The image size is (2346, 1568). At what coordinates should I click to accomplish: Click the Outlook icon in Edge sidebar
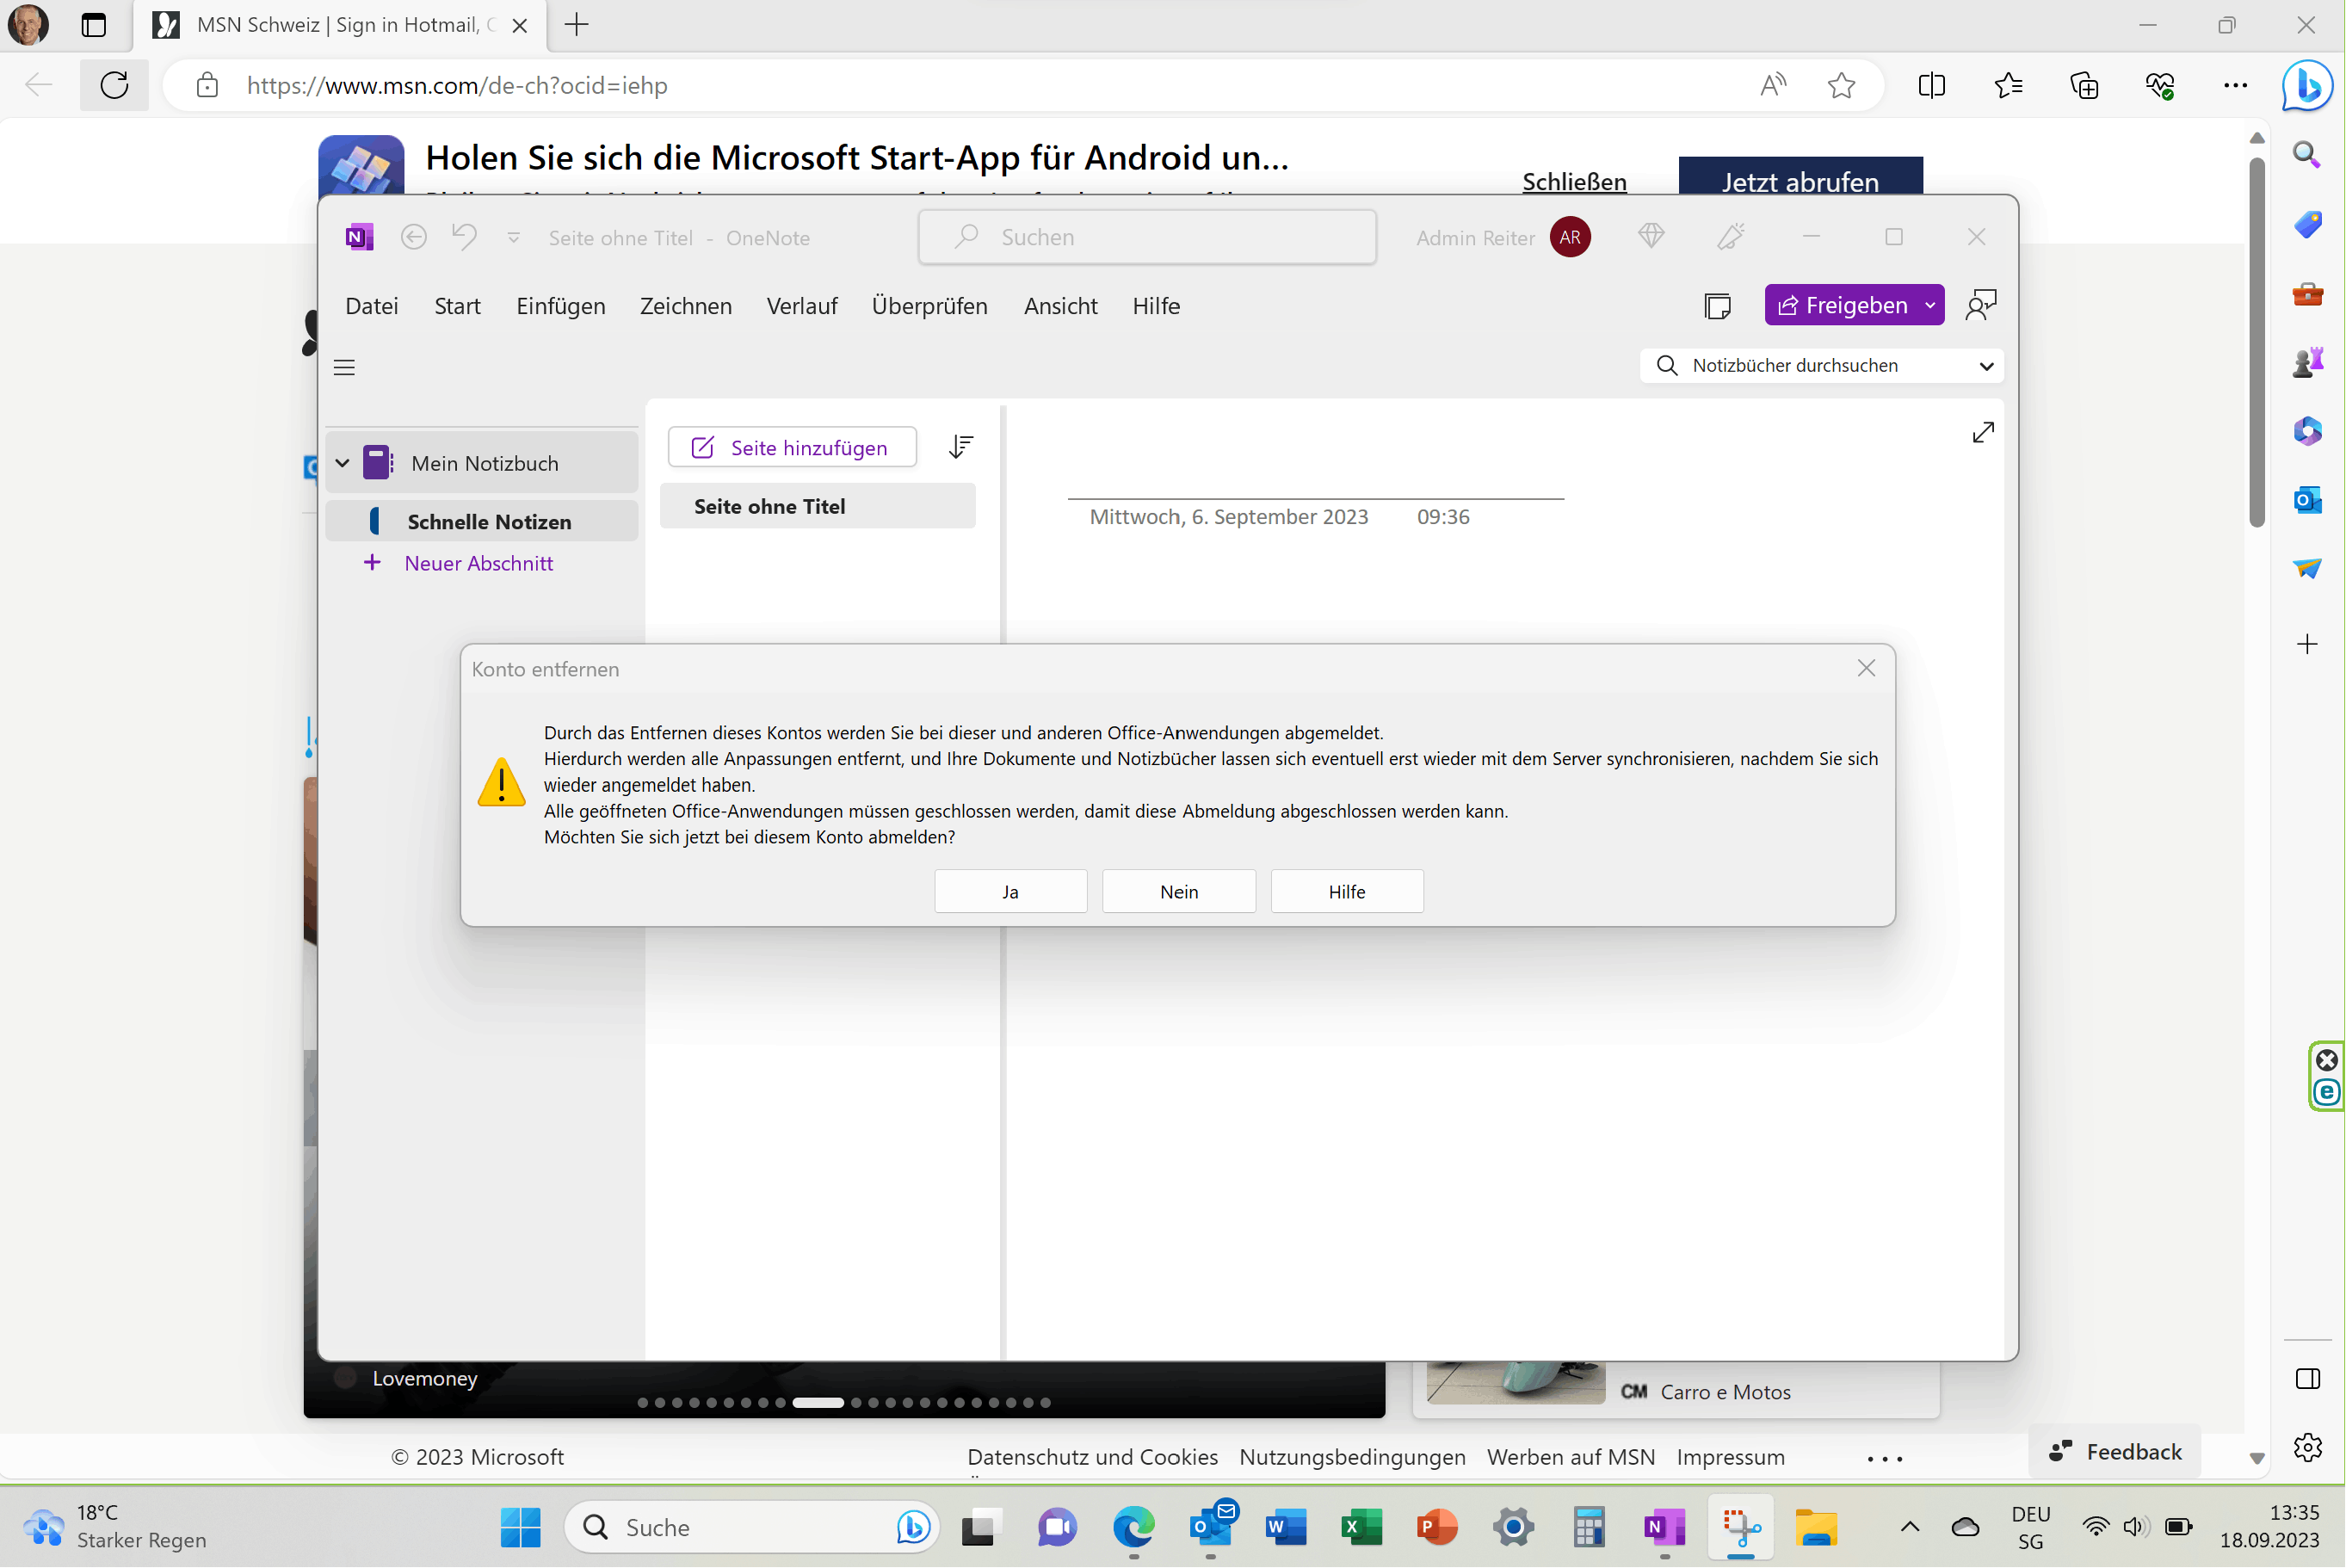[x=2307, y=499]
